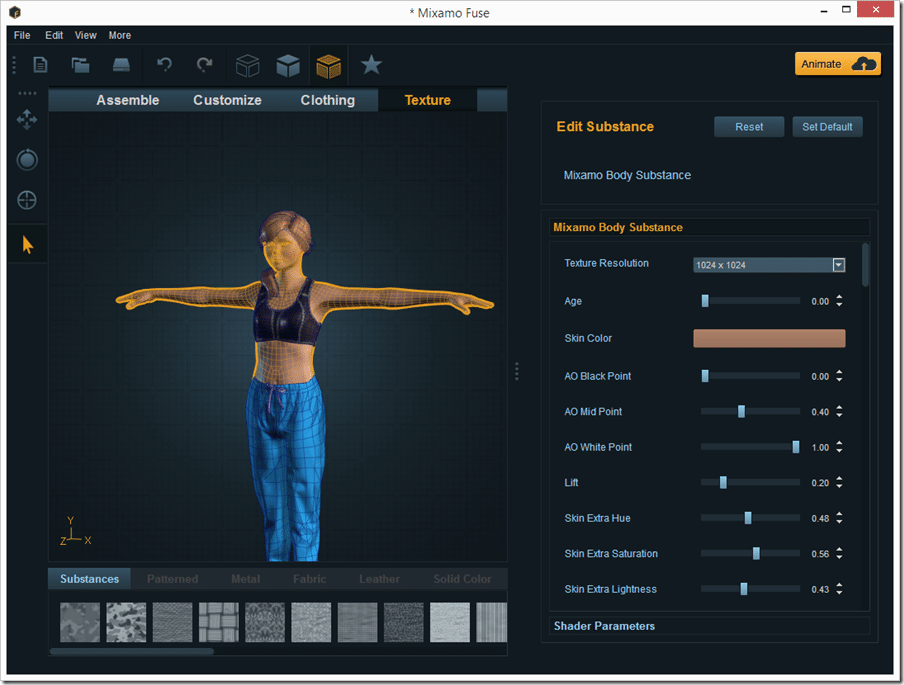
Task: Click the Age value field 0.00
Action: tap(820, 302)
